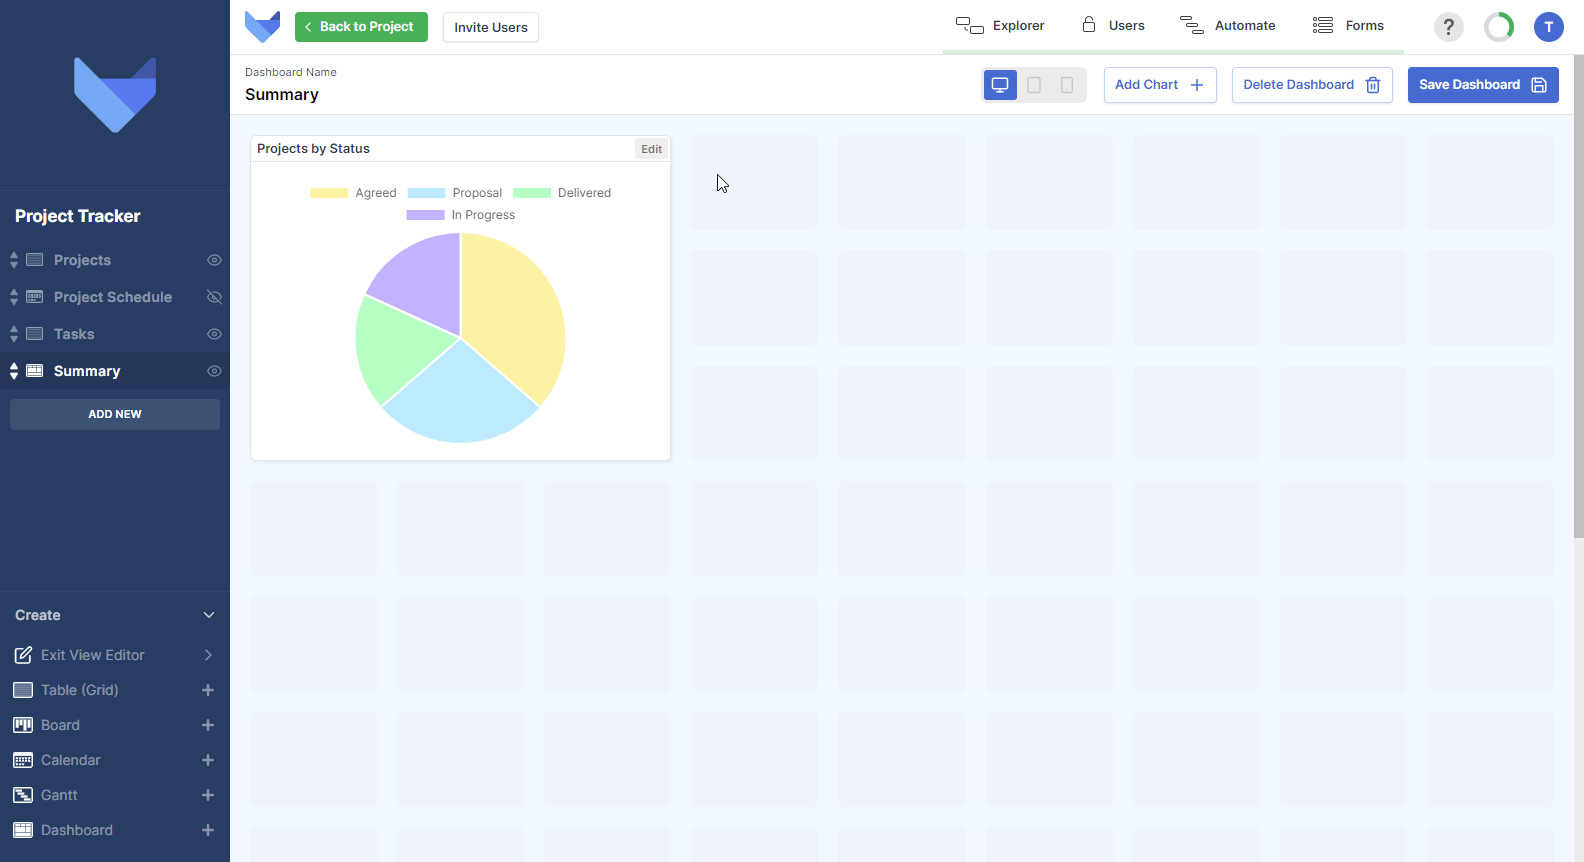
Task: Open user avatar T menu
Action: [x=1548, y=27]
